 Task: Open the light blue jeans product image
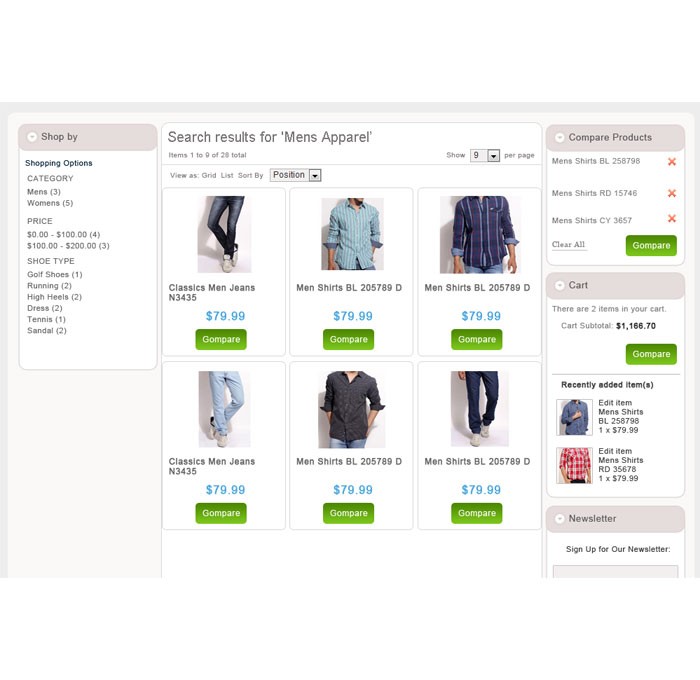225,409
